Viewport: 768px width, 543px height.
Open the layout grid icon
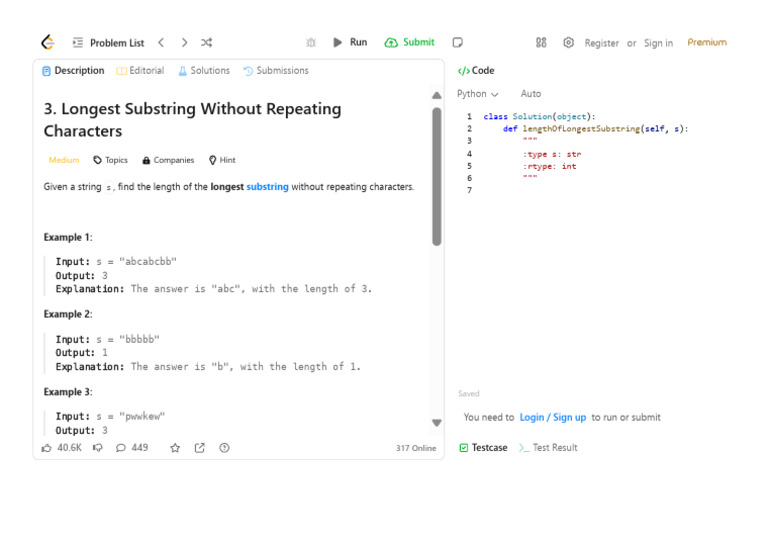coord(541,43)
